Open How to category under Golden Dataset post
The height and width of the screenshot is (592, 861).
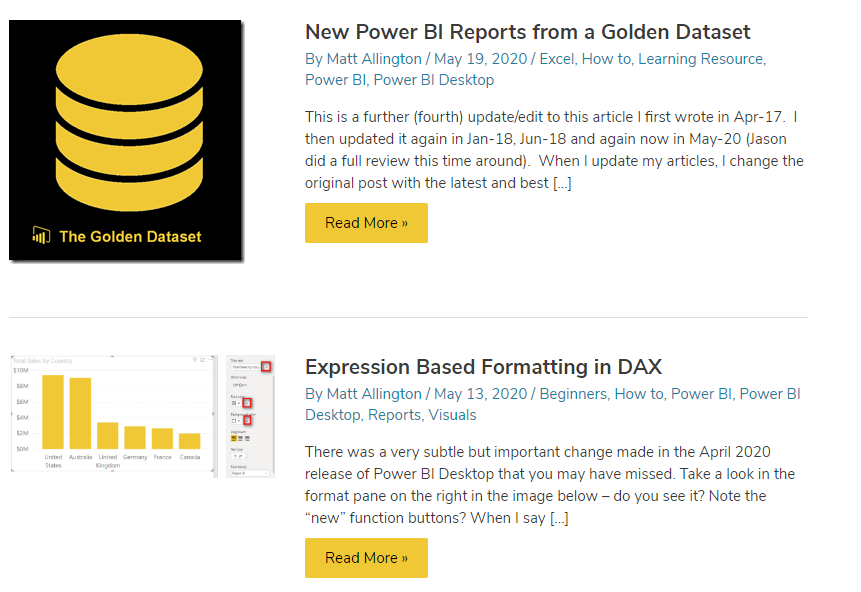(x=606, y=59)
